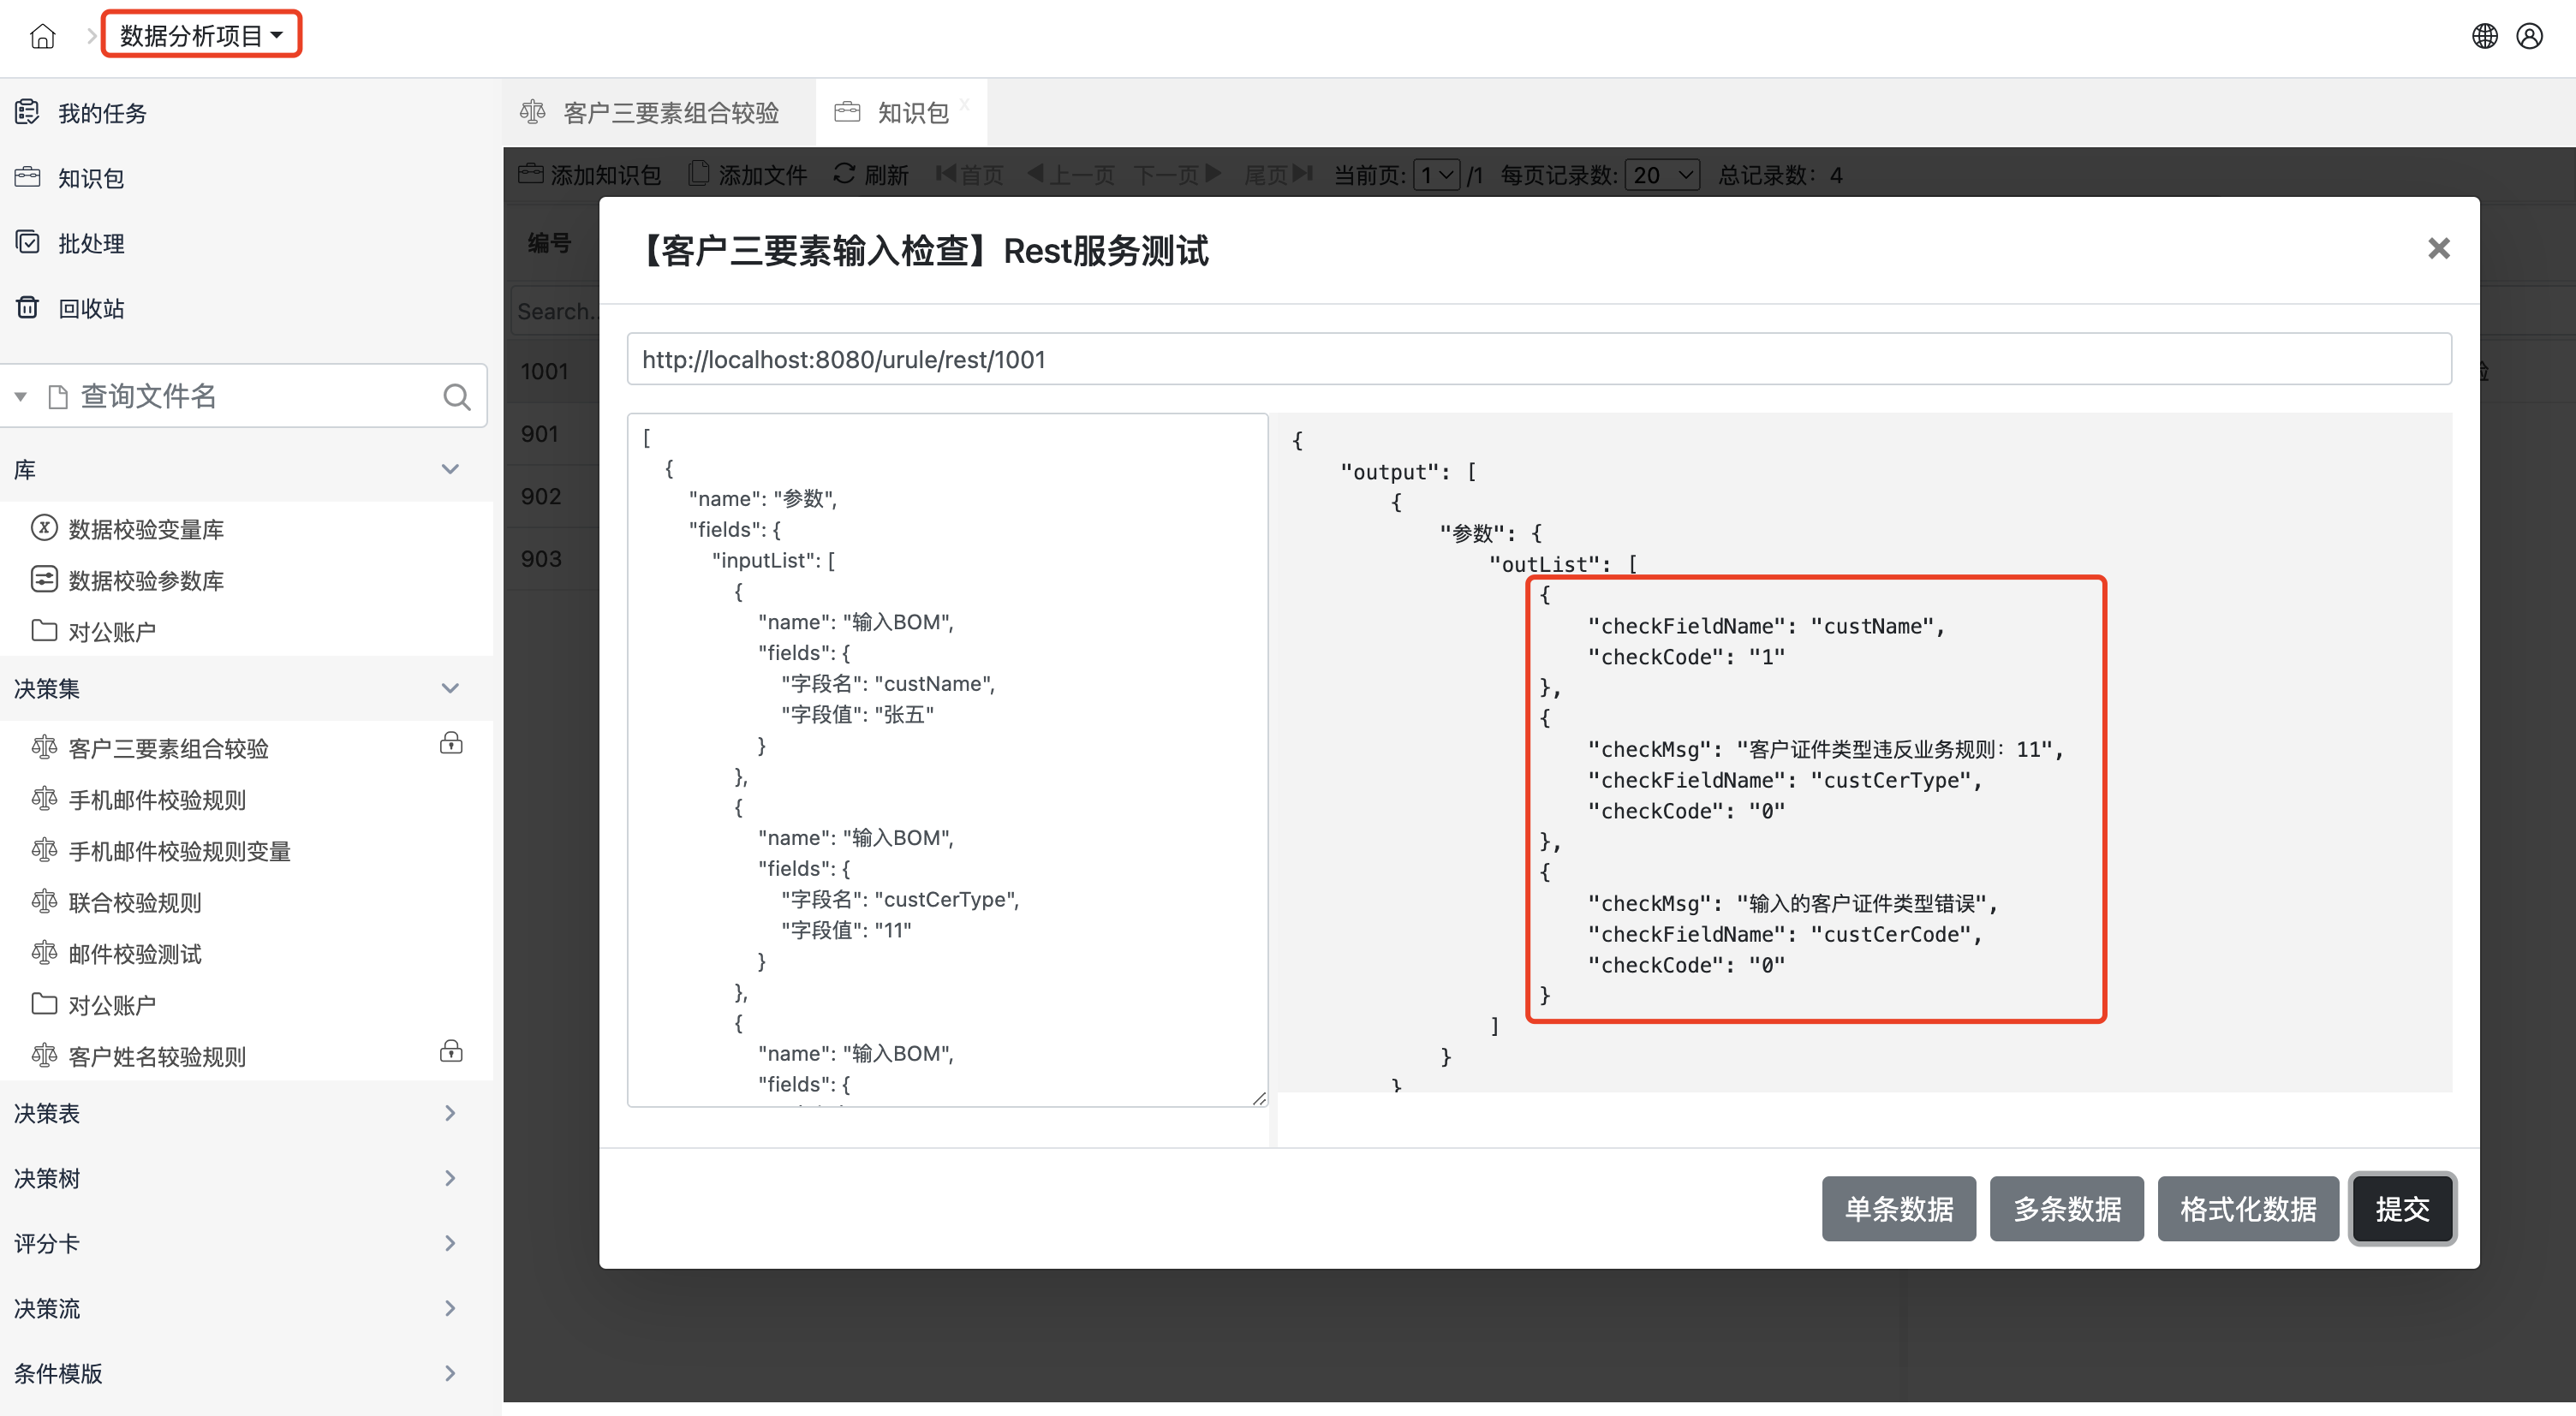Click lock icon beside 客户姓名较验规则
Screen dimensions: 2576x1416
pyautogui.click(x=451, y=1051)
